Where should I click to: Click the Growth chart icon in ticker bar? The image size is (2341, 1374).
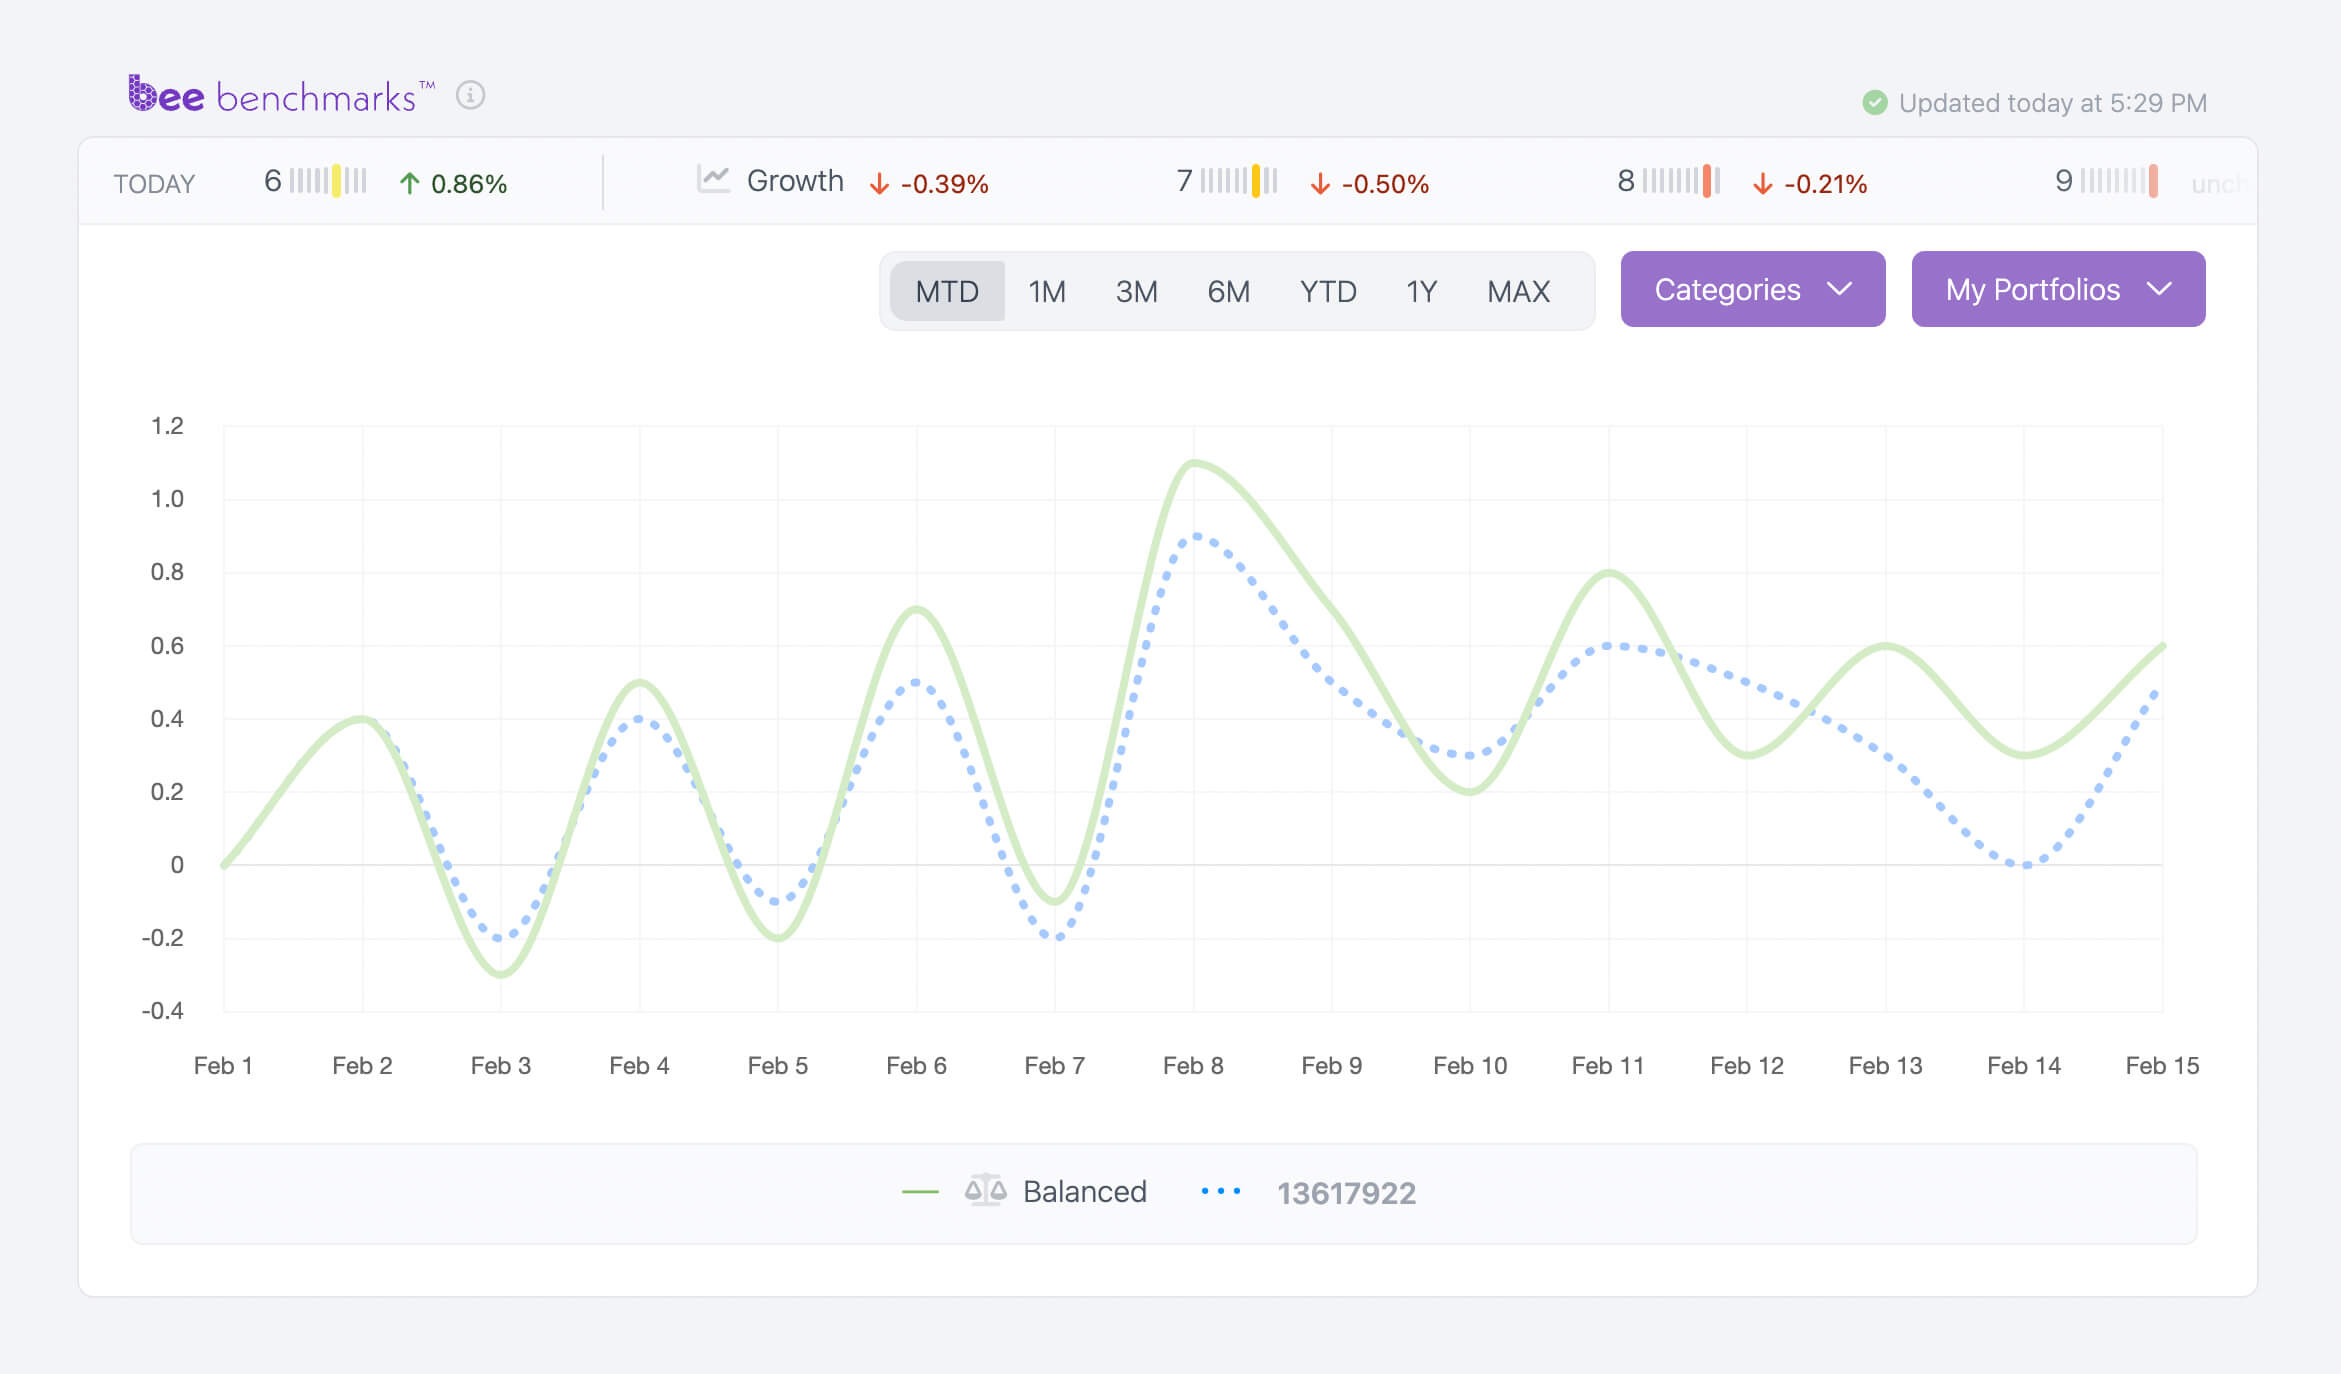(x=712, y=180)
